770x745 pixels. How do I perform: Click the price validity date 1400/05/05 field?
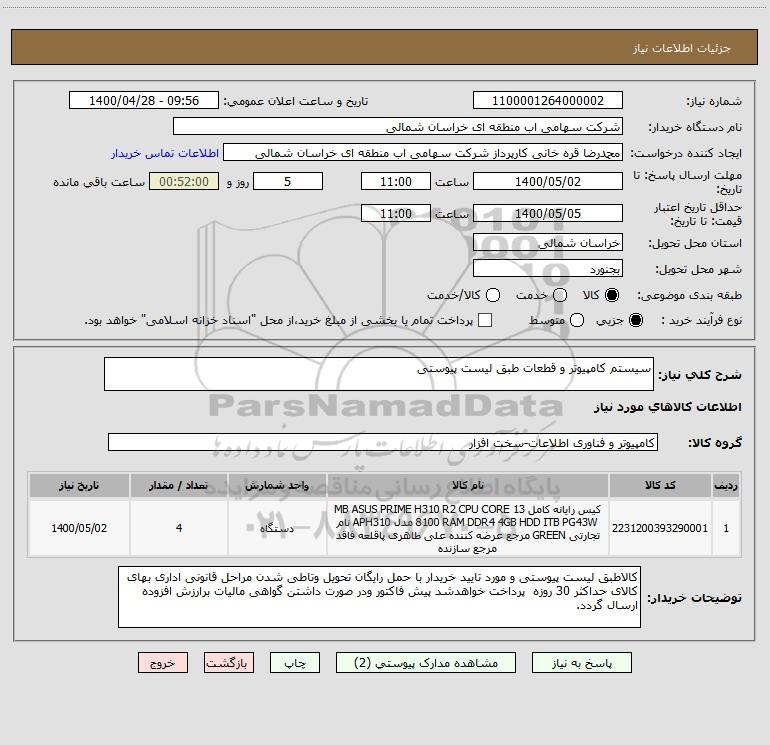(x=548, y=213)
